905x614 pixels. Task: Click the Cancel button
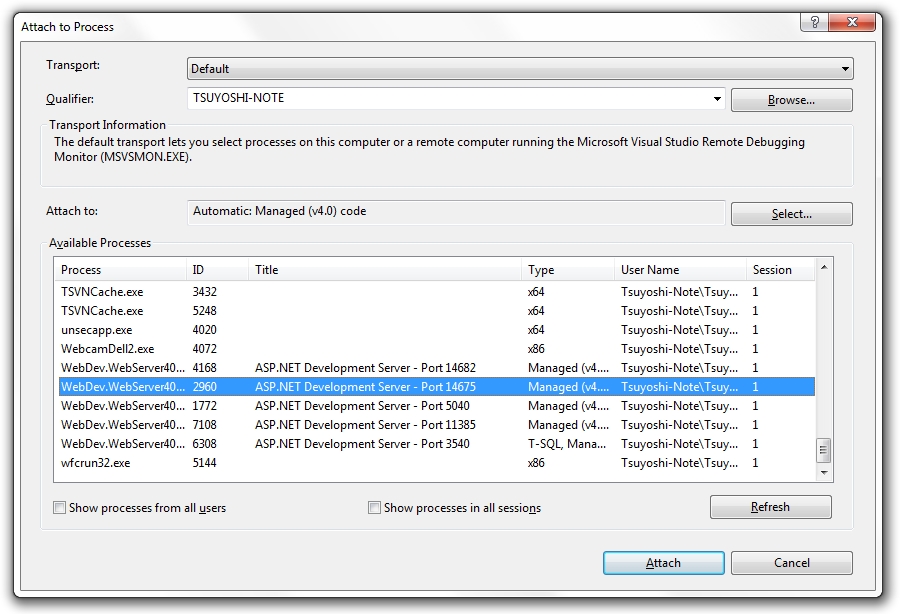click(791, 562)
